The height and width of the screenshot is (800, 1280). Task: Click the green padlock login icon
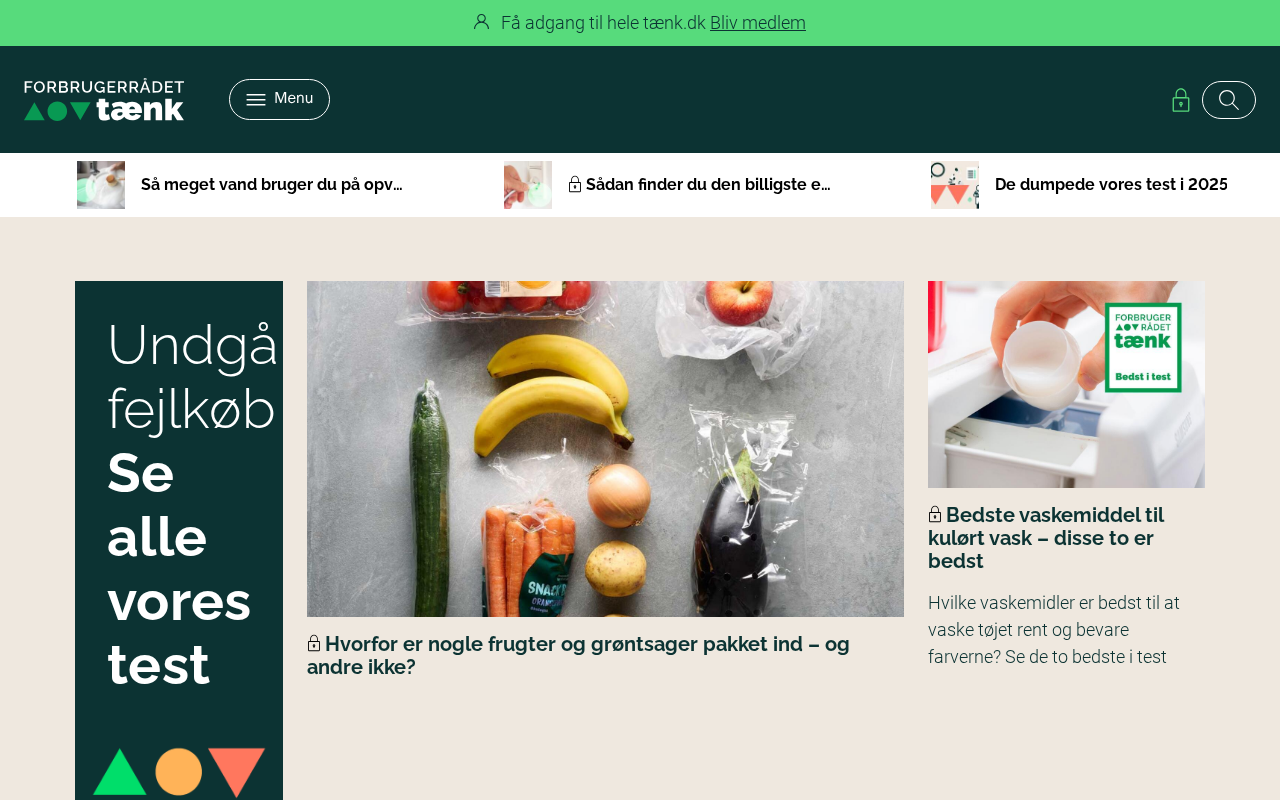point(1180,100)
